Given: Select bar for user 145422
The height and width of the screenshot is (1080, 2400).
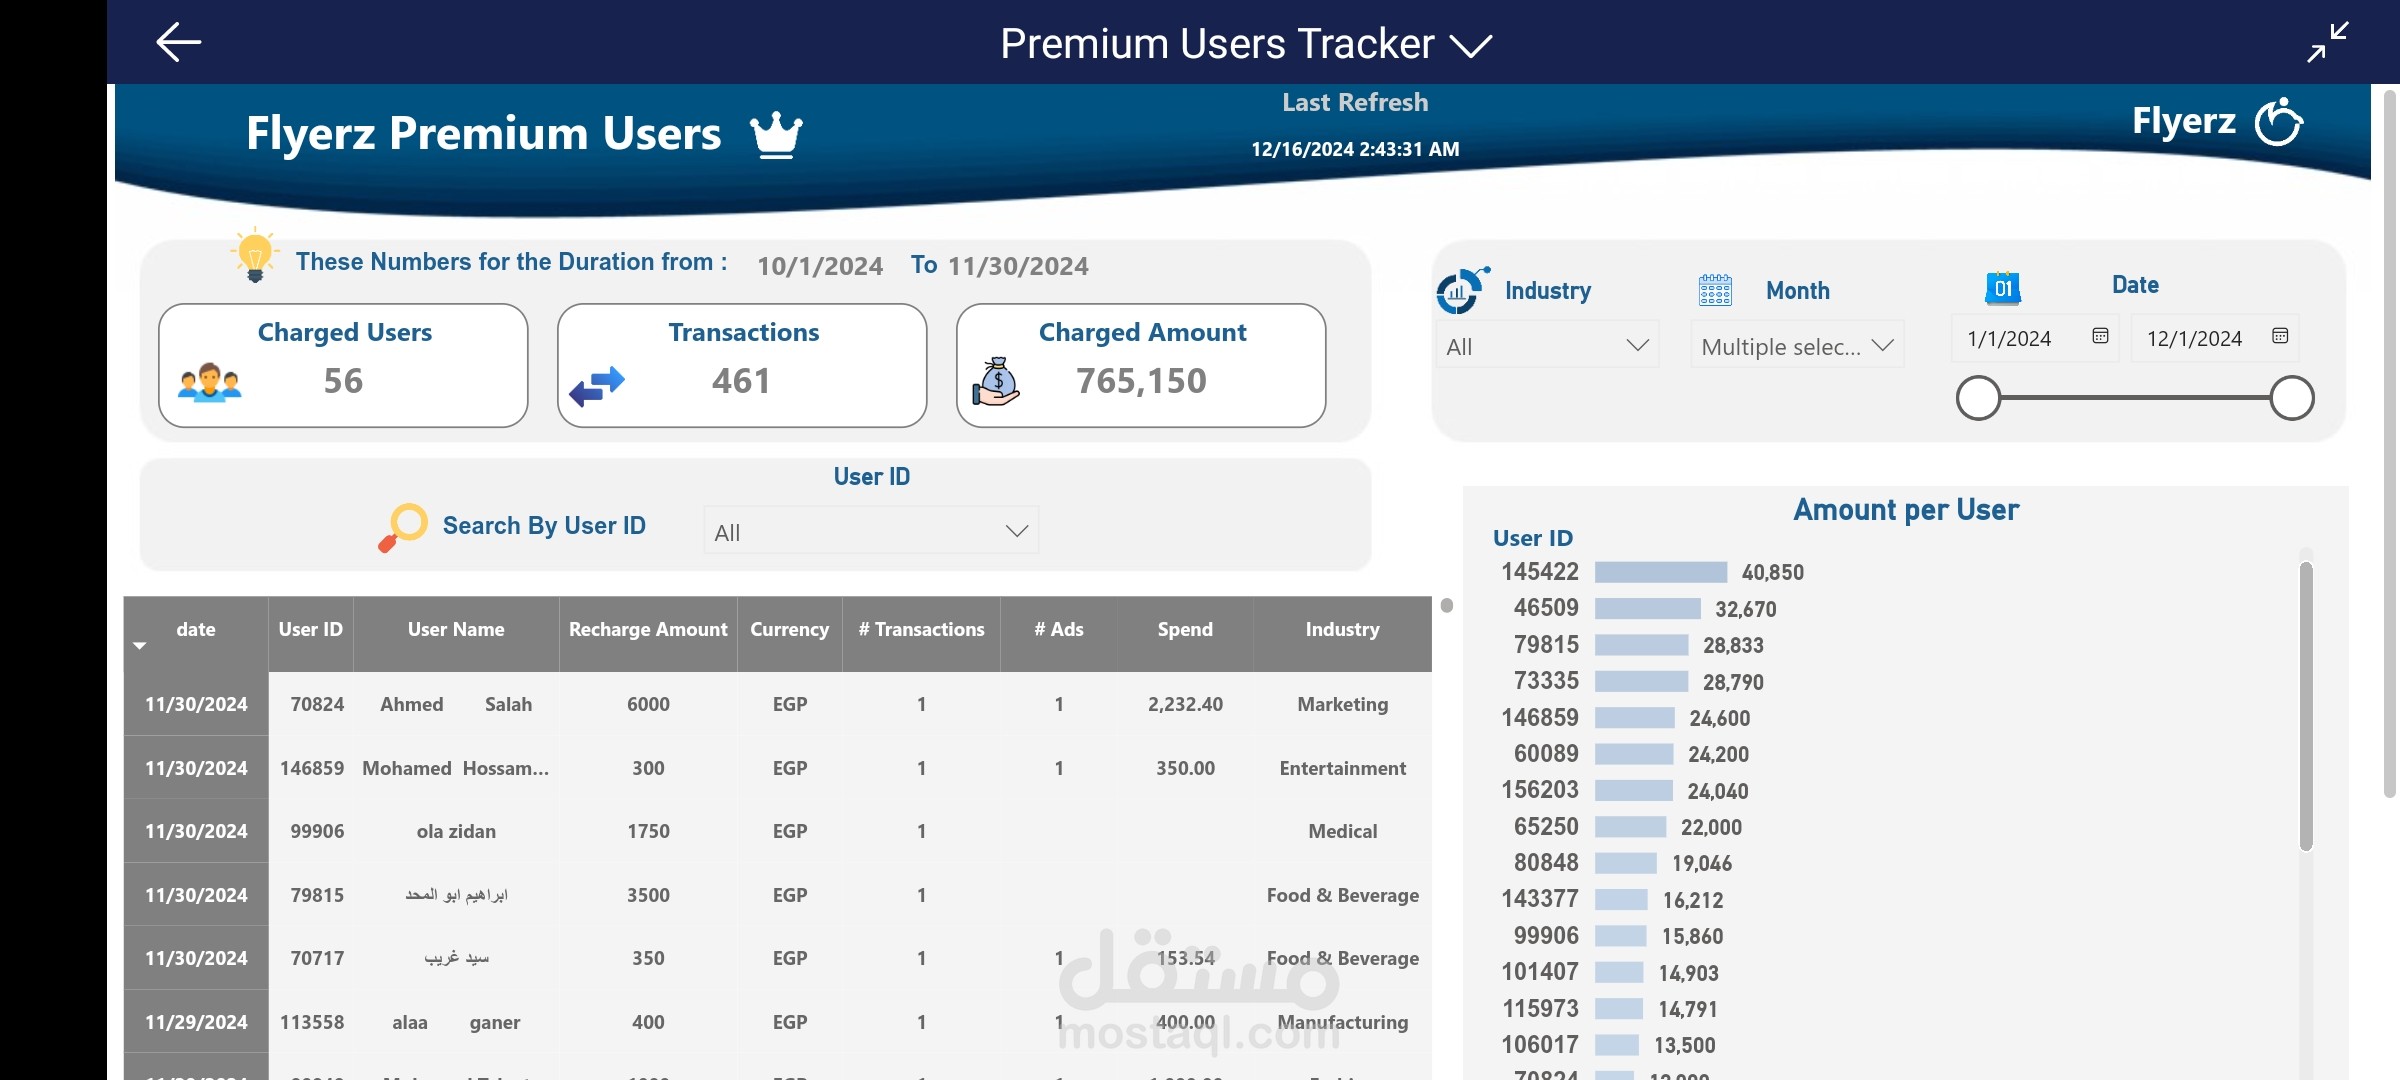Looking at the screenshot, I should 1660,572.
